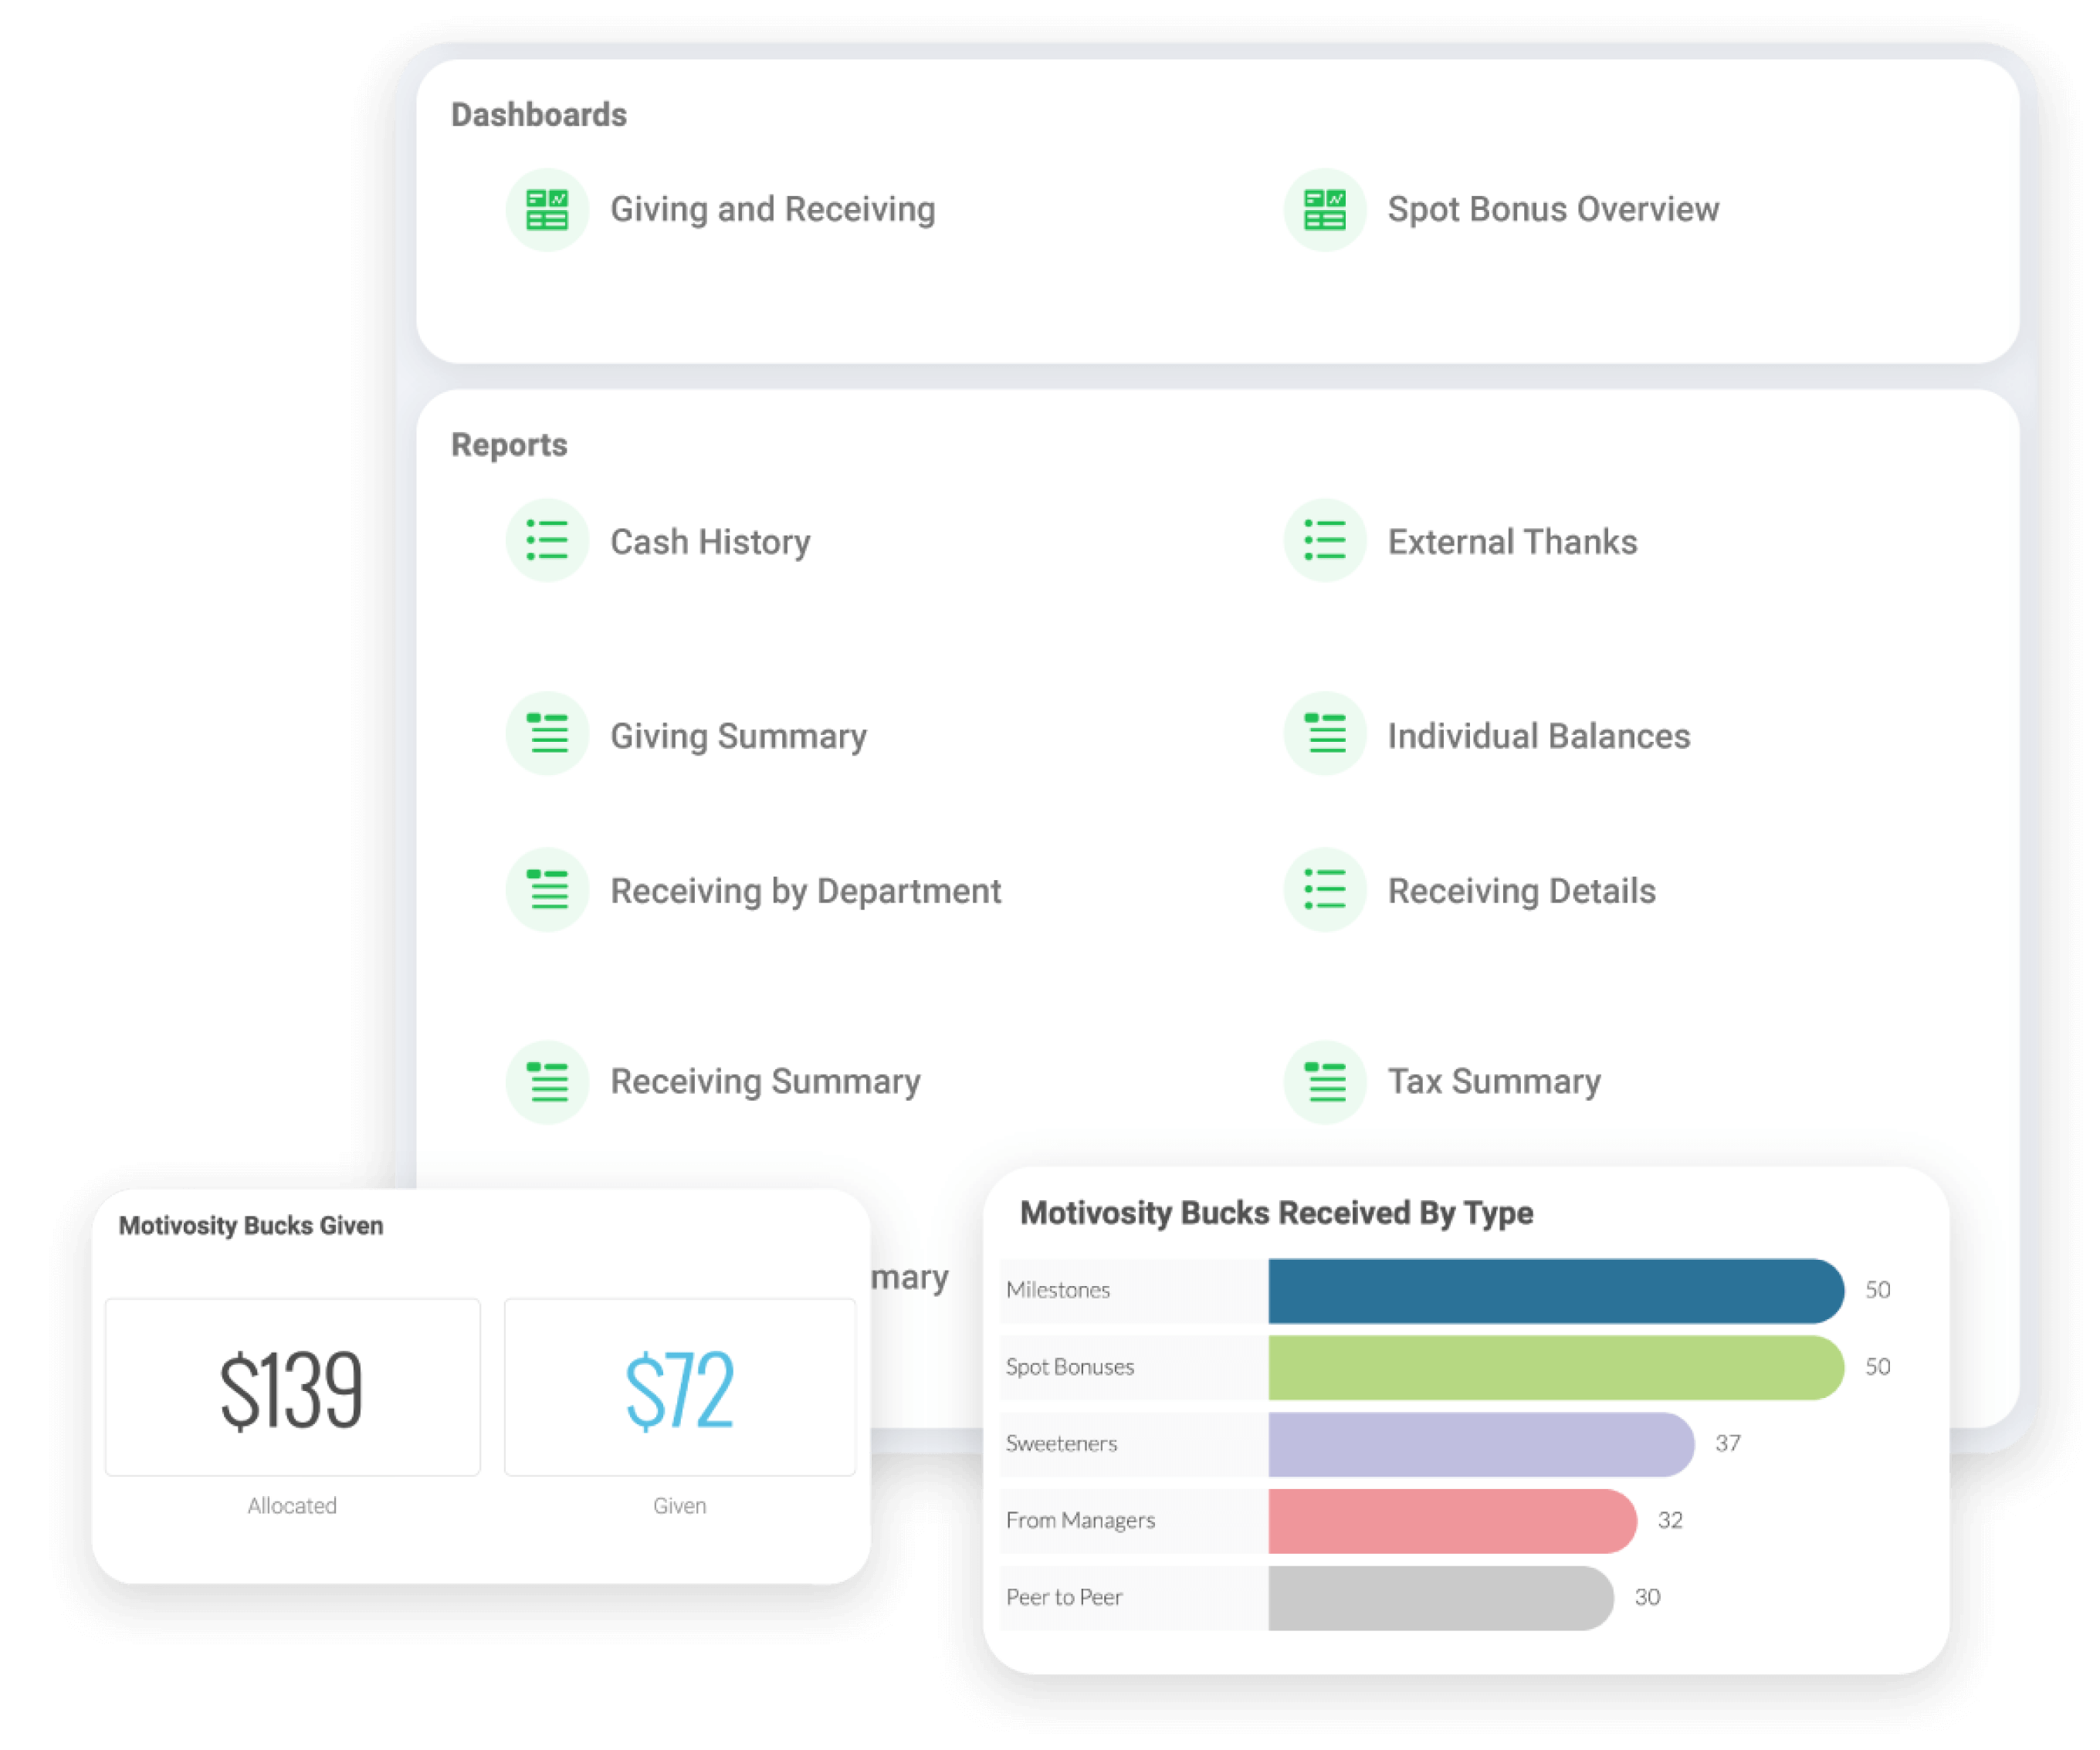Viewport: 2100px width, 1750px height.
Task: Click the Individual Balances report icon
Action: click(x=1325, y=734)
